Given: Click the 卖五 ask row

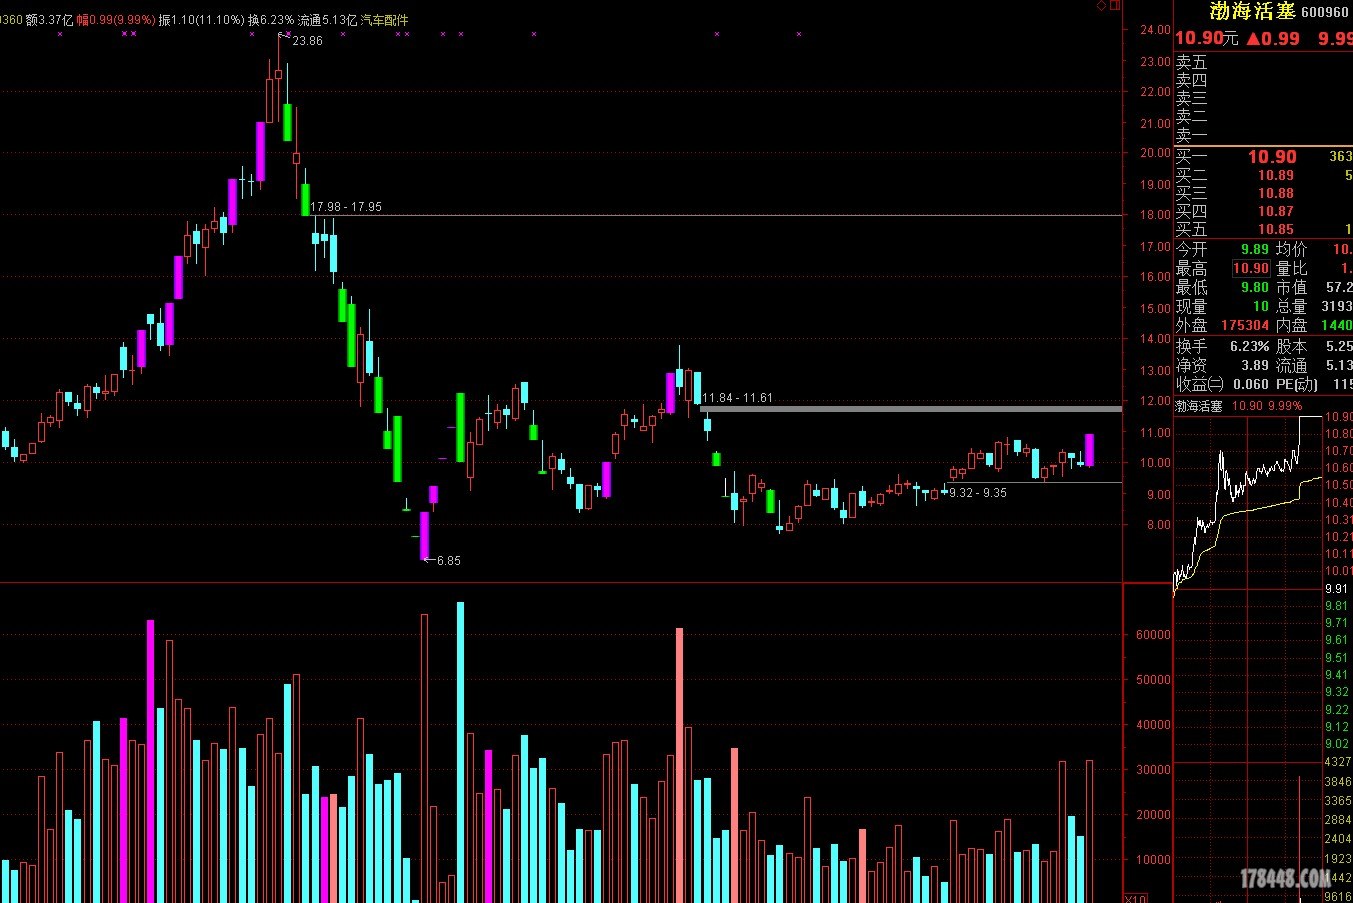Looking at the screenshot, I should pyautogui.click(x=1191, y=62).
